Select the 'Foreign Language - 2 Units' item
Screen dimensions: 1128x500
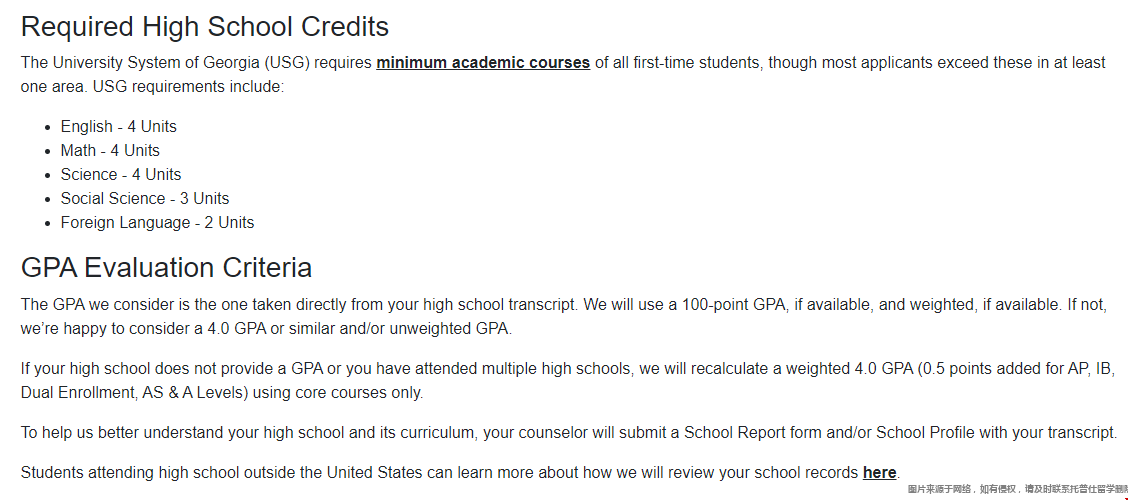(158, 222)
